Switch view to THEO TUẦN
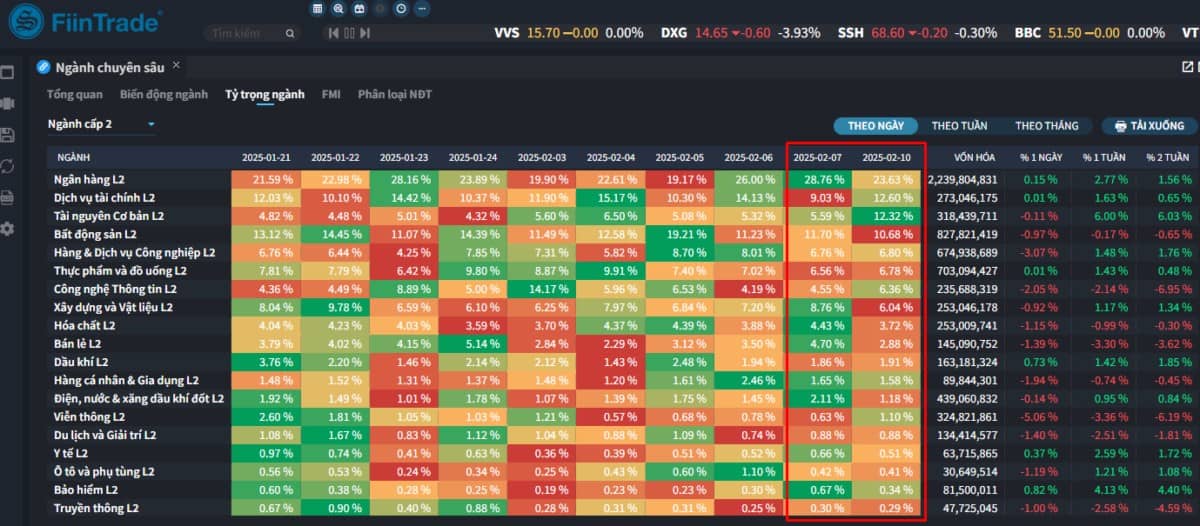Viewport: 1200px width, 526px height. (959, 126)
